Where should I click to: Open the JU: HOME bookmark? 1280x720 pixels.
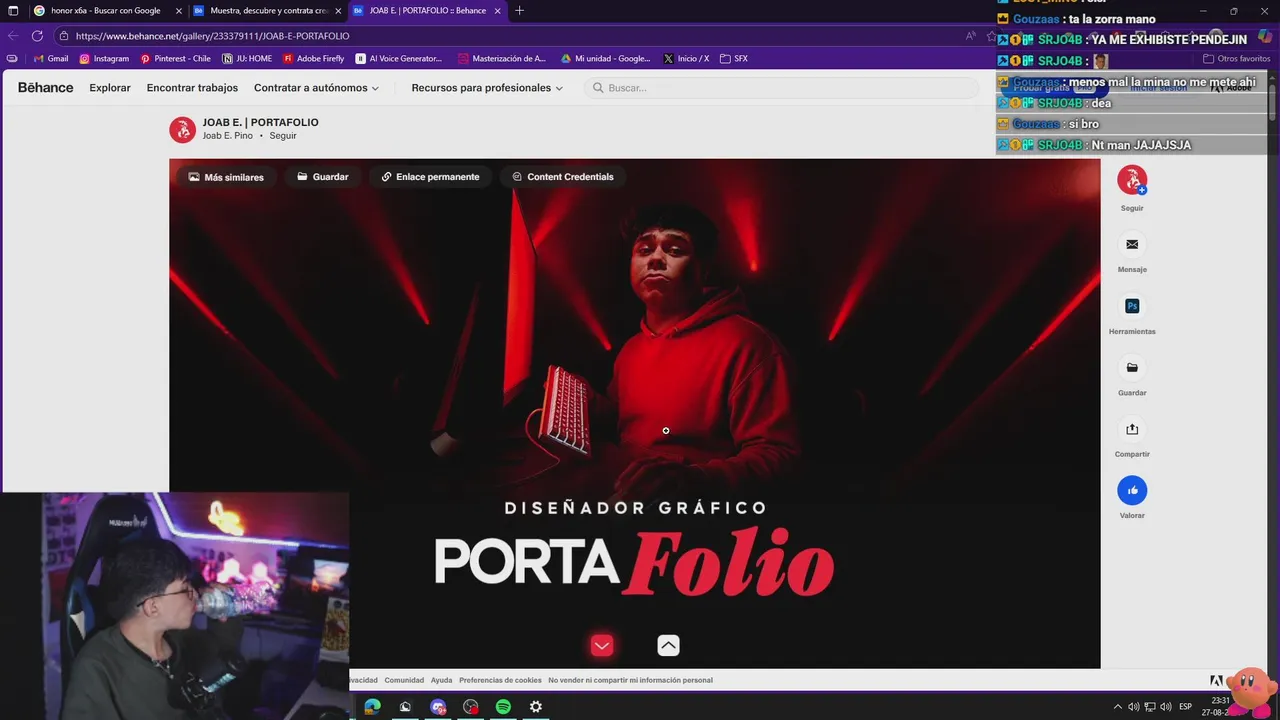point(247,59)
